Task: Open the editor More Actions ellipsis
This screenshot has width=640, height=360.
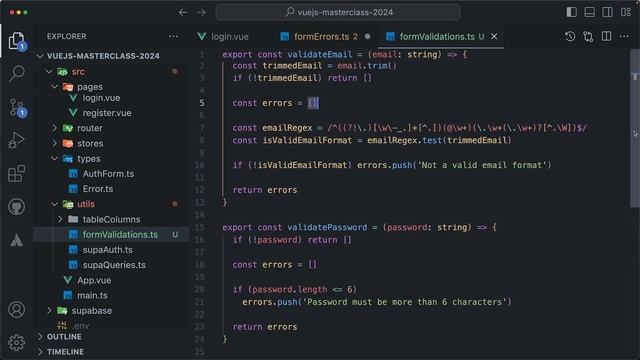Action: click(x=624, y=36)
